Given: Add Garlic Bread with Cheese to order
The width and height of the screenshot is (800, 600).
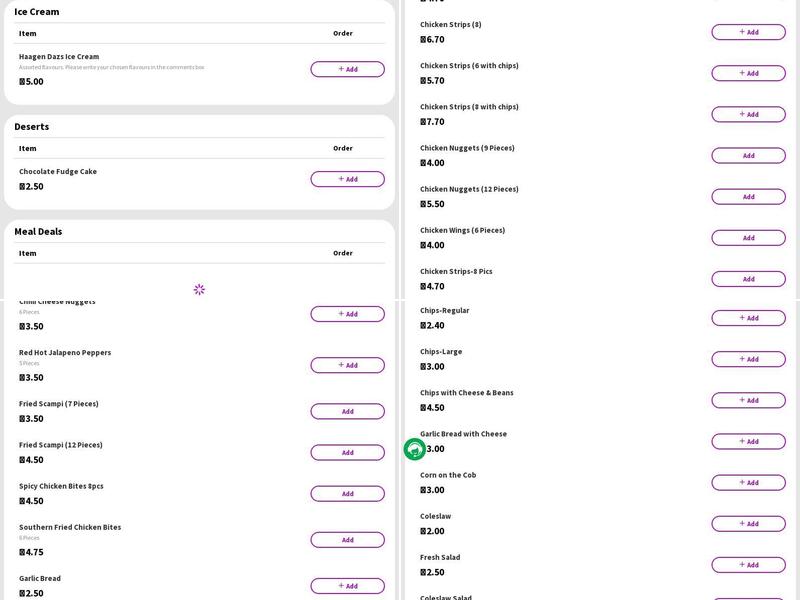Looking at the screenshot, I should (748, 441).
